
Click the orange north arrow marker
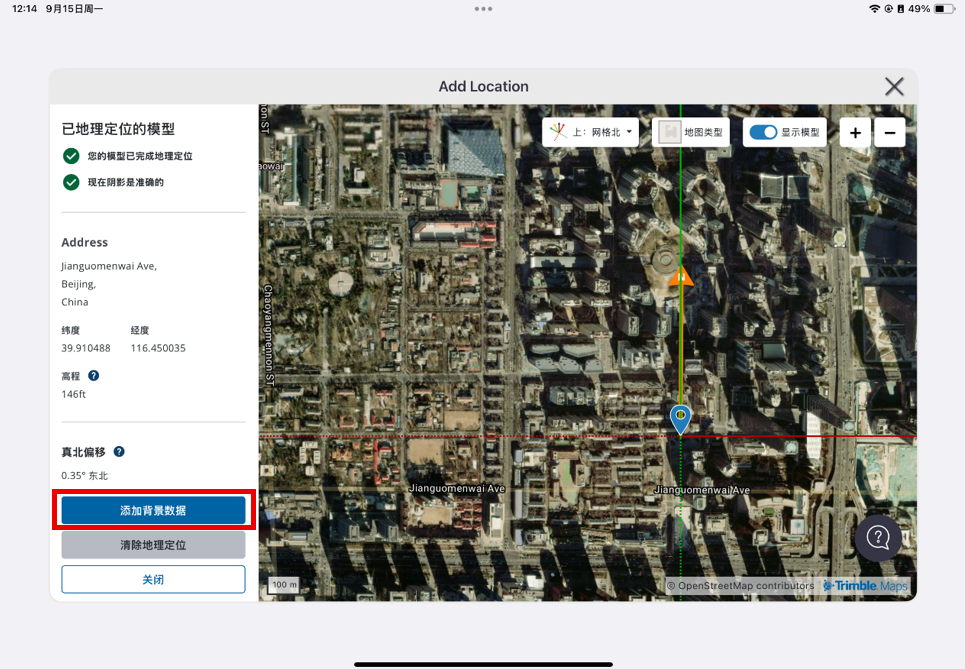click(x=682, y=276)
